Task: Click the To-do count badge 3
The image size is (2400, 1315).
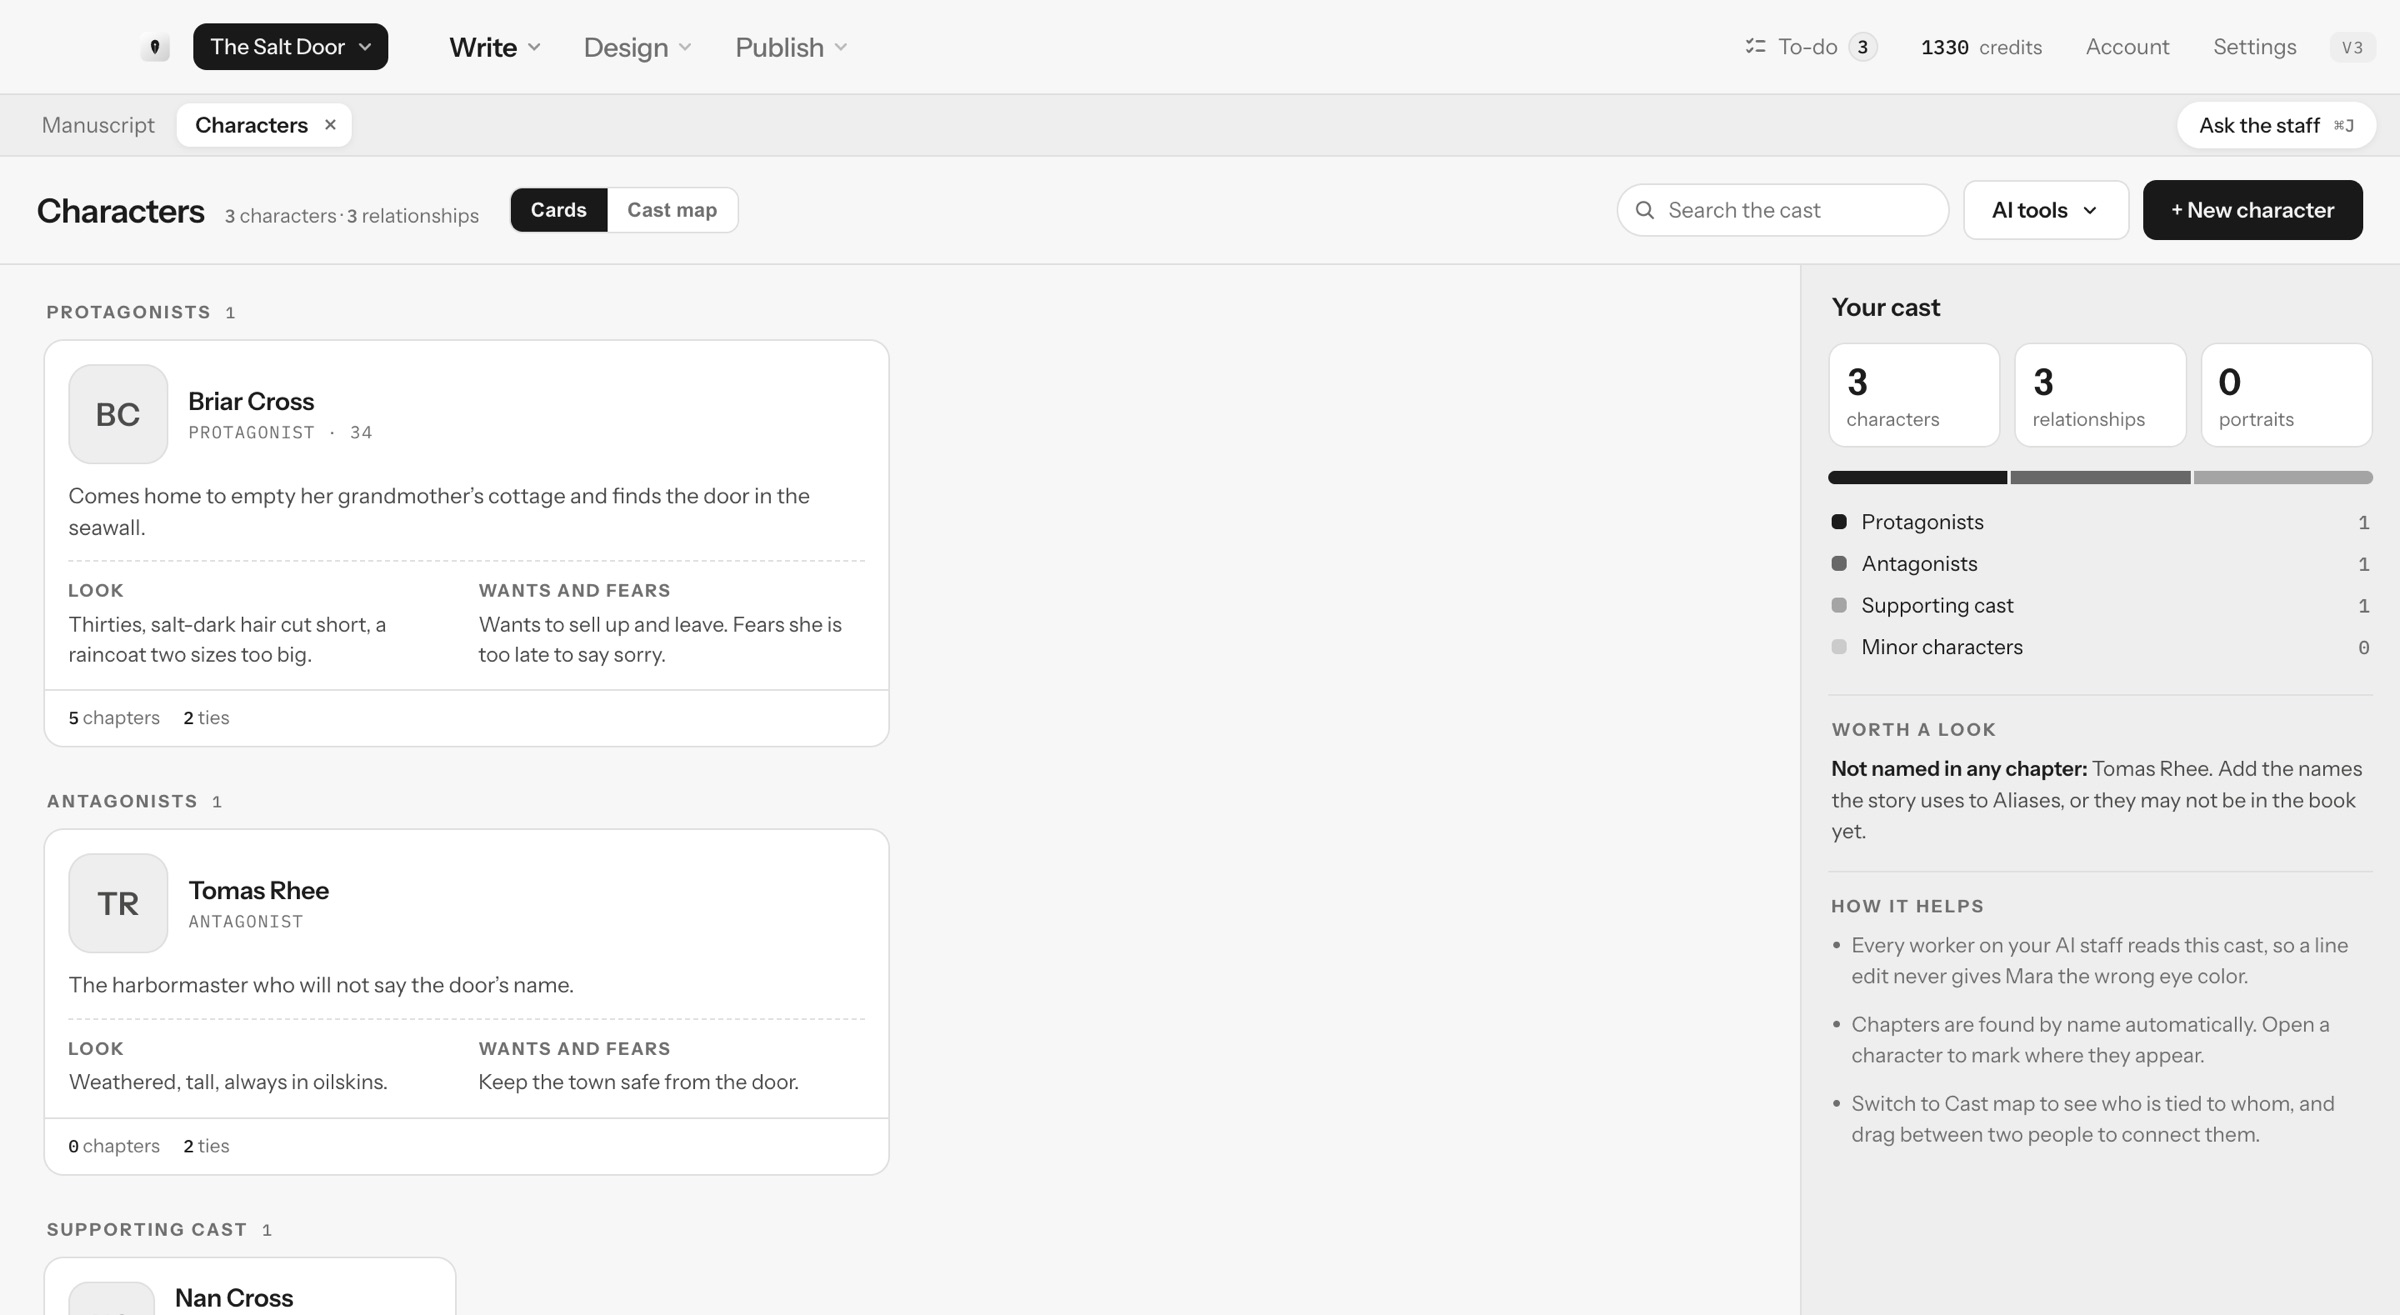Action: [x=1862, y=47]
